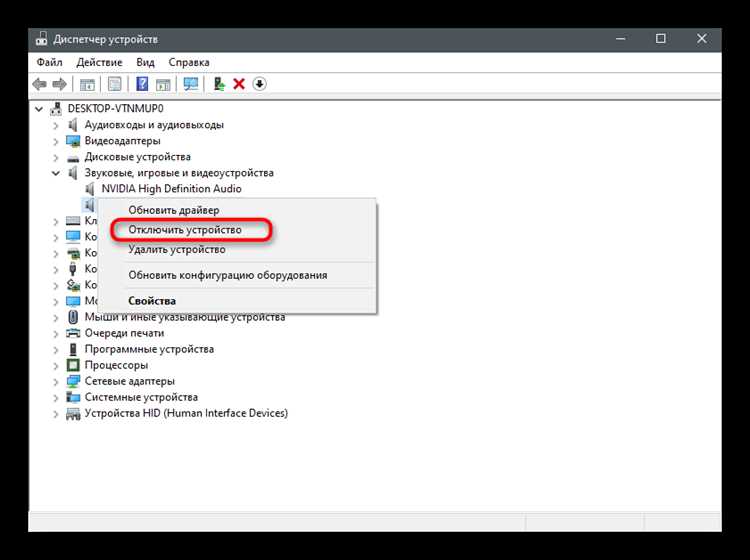Expand the Устройства HID node
The image size is (750, 560).
pyautogui.click(x=56, y=414)
